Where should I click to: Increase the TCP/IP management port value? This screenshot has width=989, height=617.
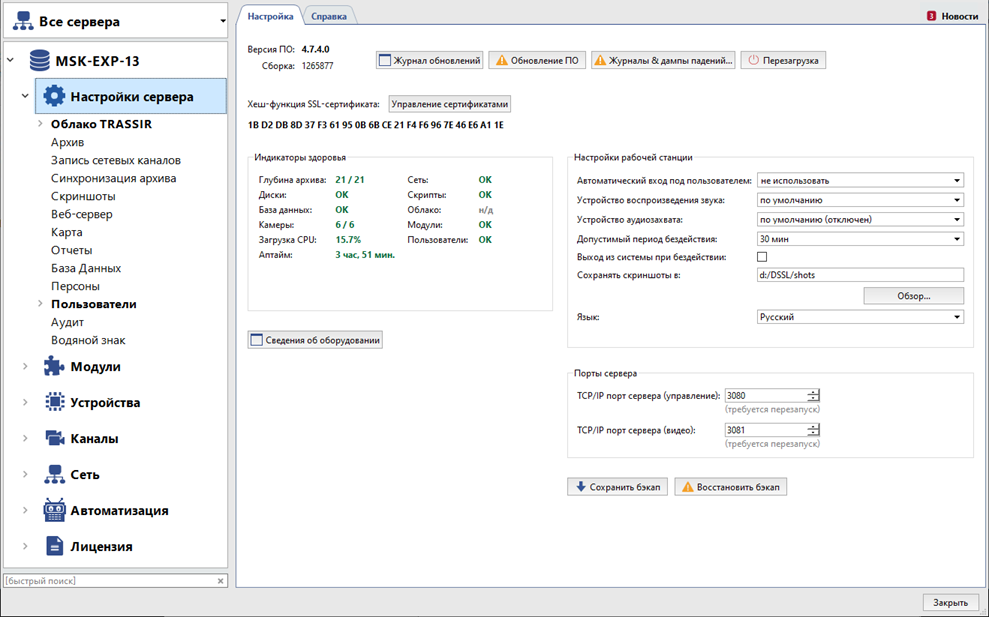tap(813, 392)
